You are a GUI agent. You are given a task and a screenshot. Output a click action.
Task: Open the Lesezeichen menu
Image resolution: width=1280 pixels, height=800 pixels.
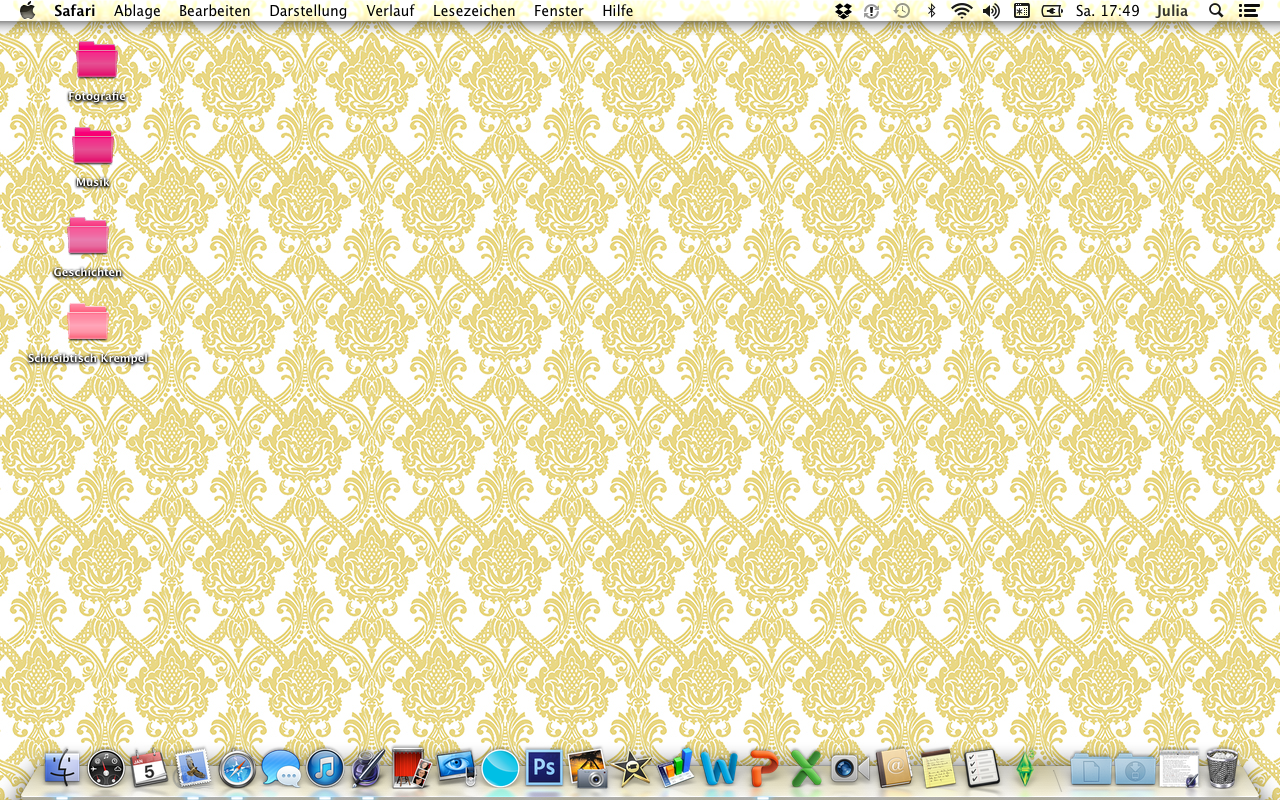click(474, 11)
